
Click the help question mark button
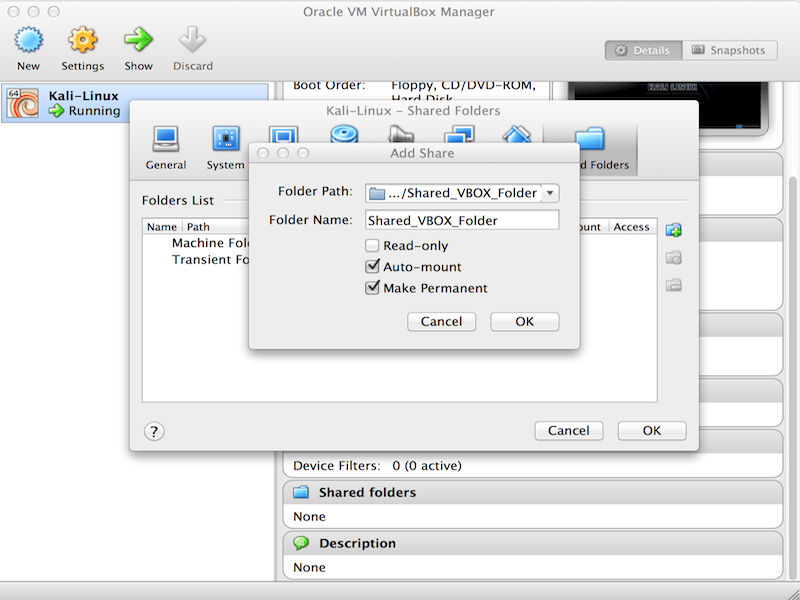click(154, 431)
